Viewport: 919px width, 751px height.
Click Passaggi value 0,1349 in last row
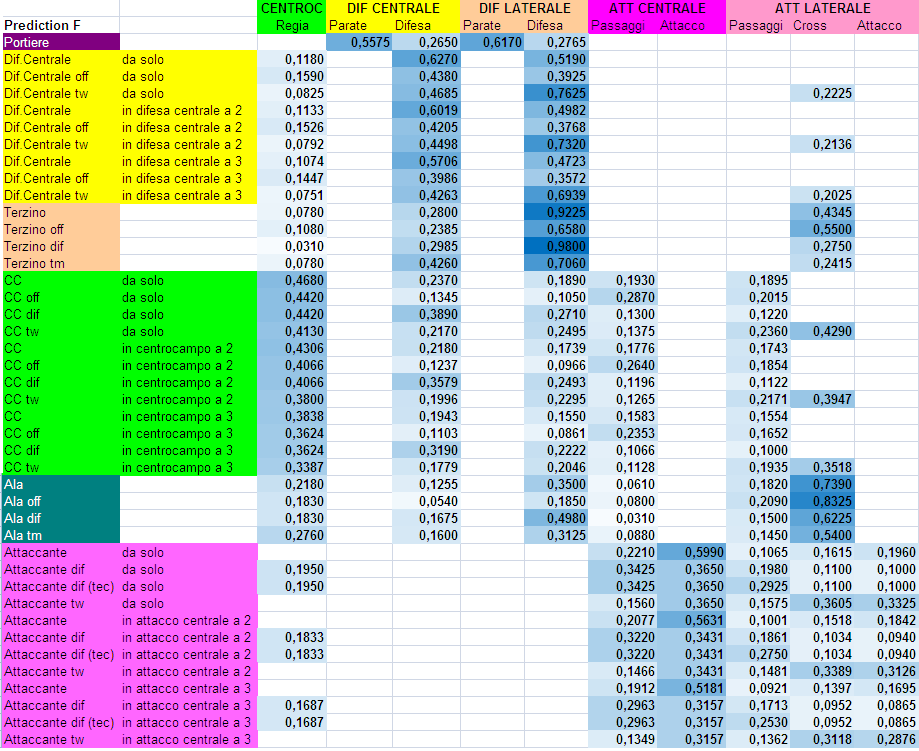click(x=622, y=739)
